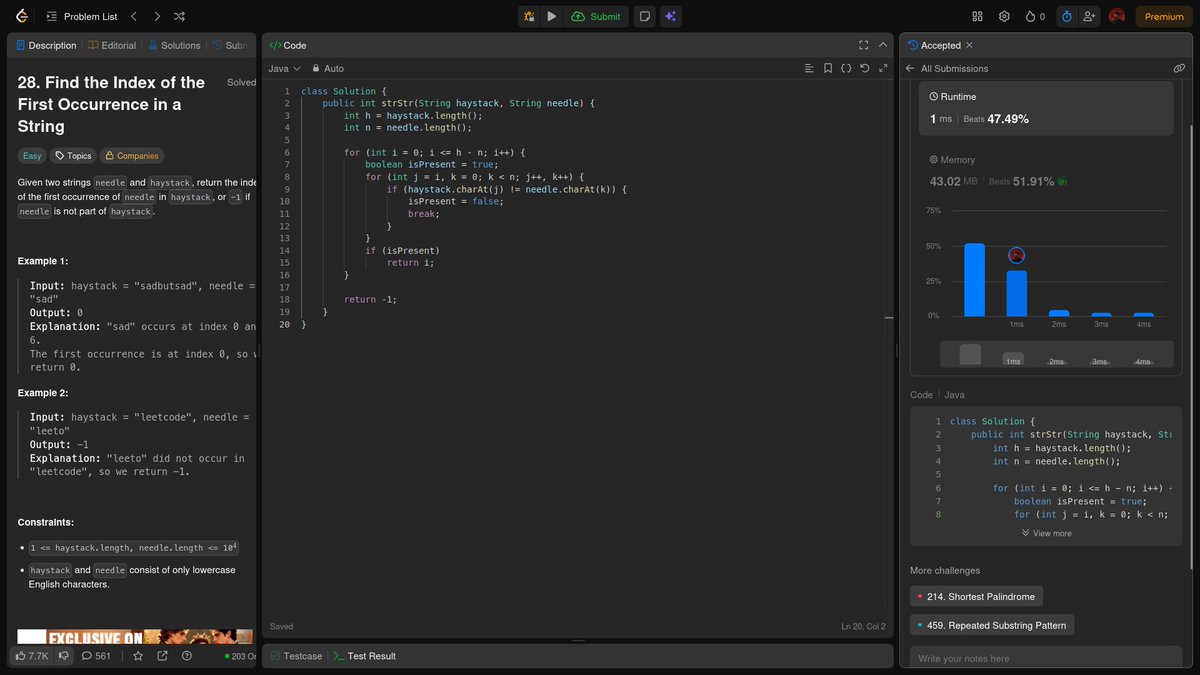
Task: Click the LeetCode logo icon
Action: 22,16
